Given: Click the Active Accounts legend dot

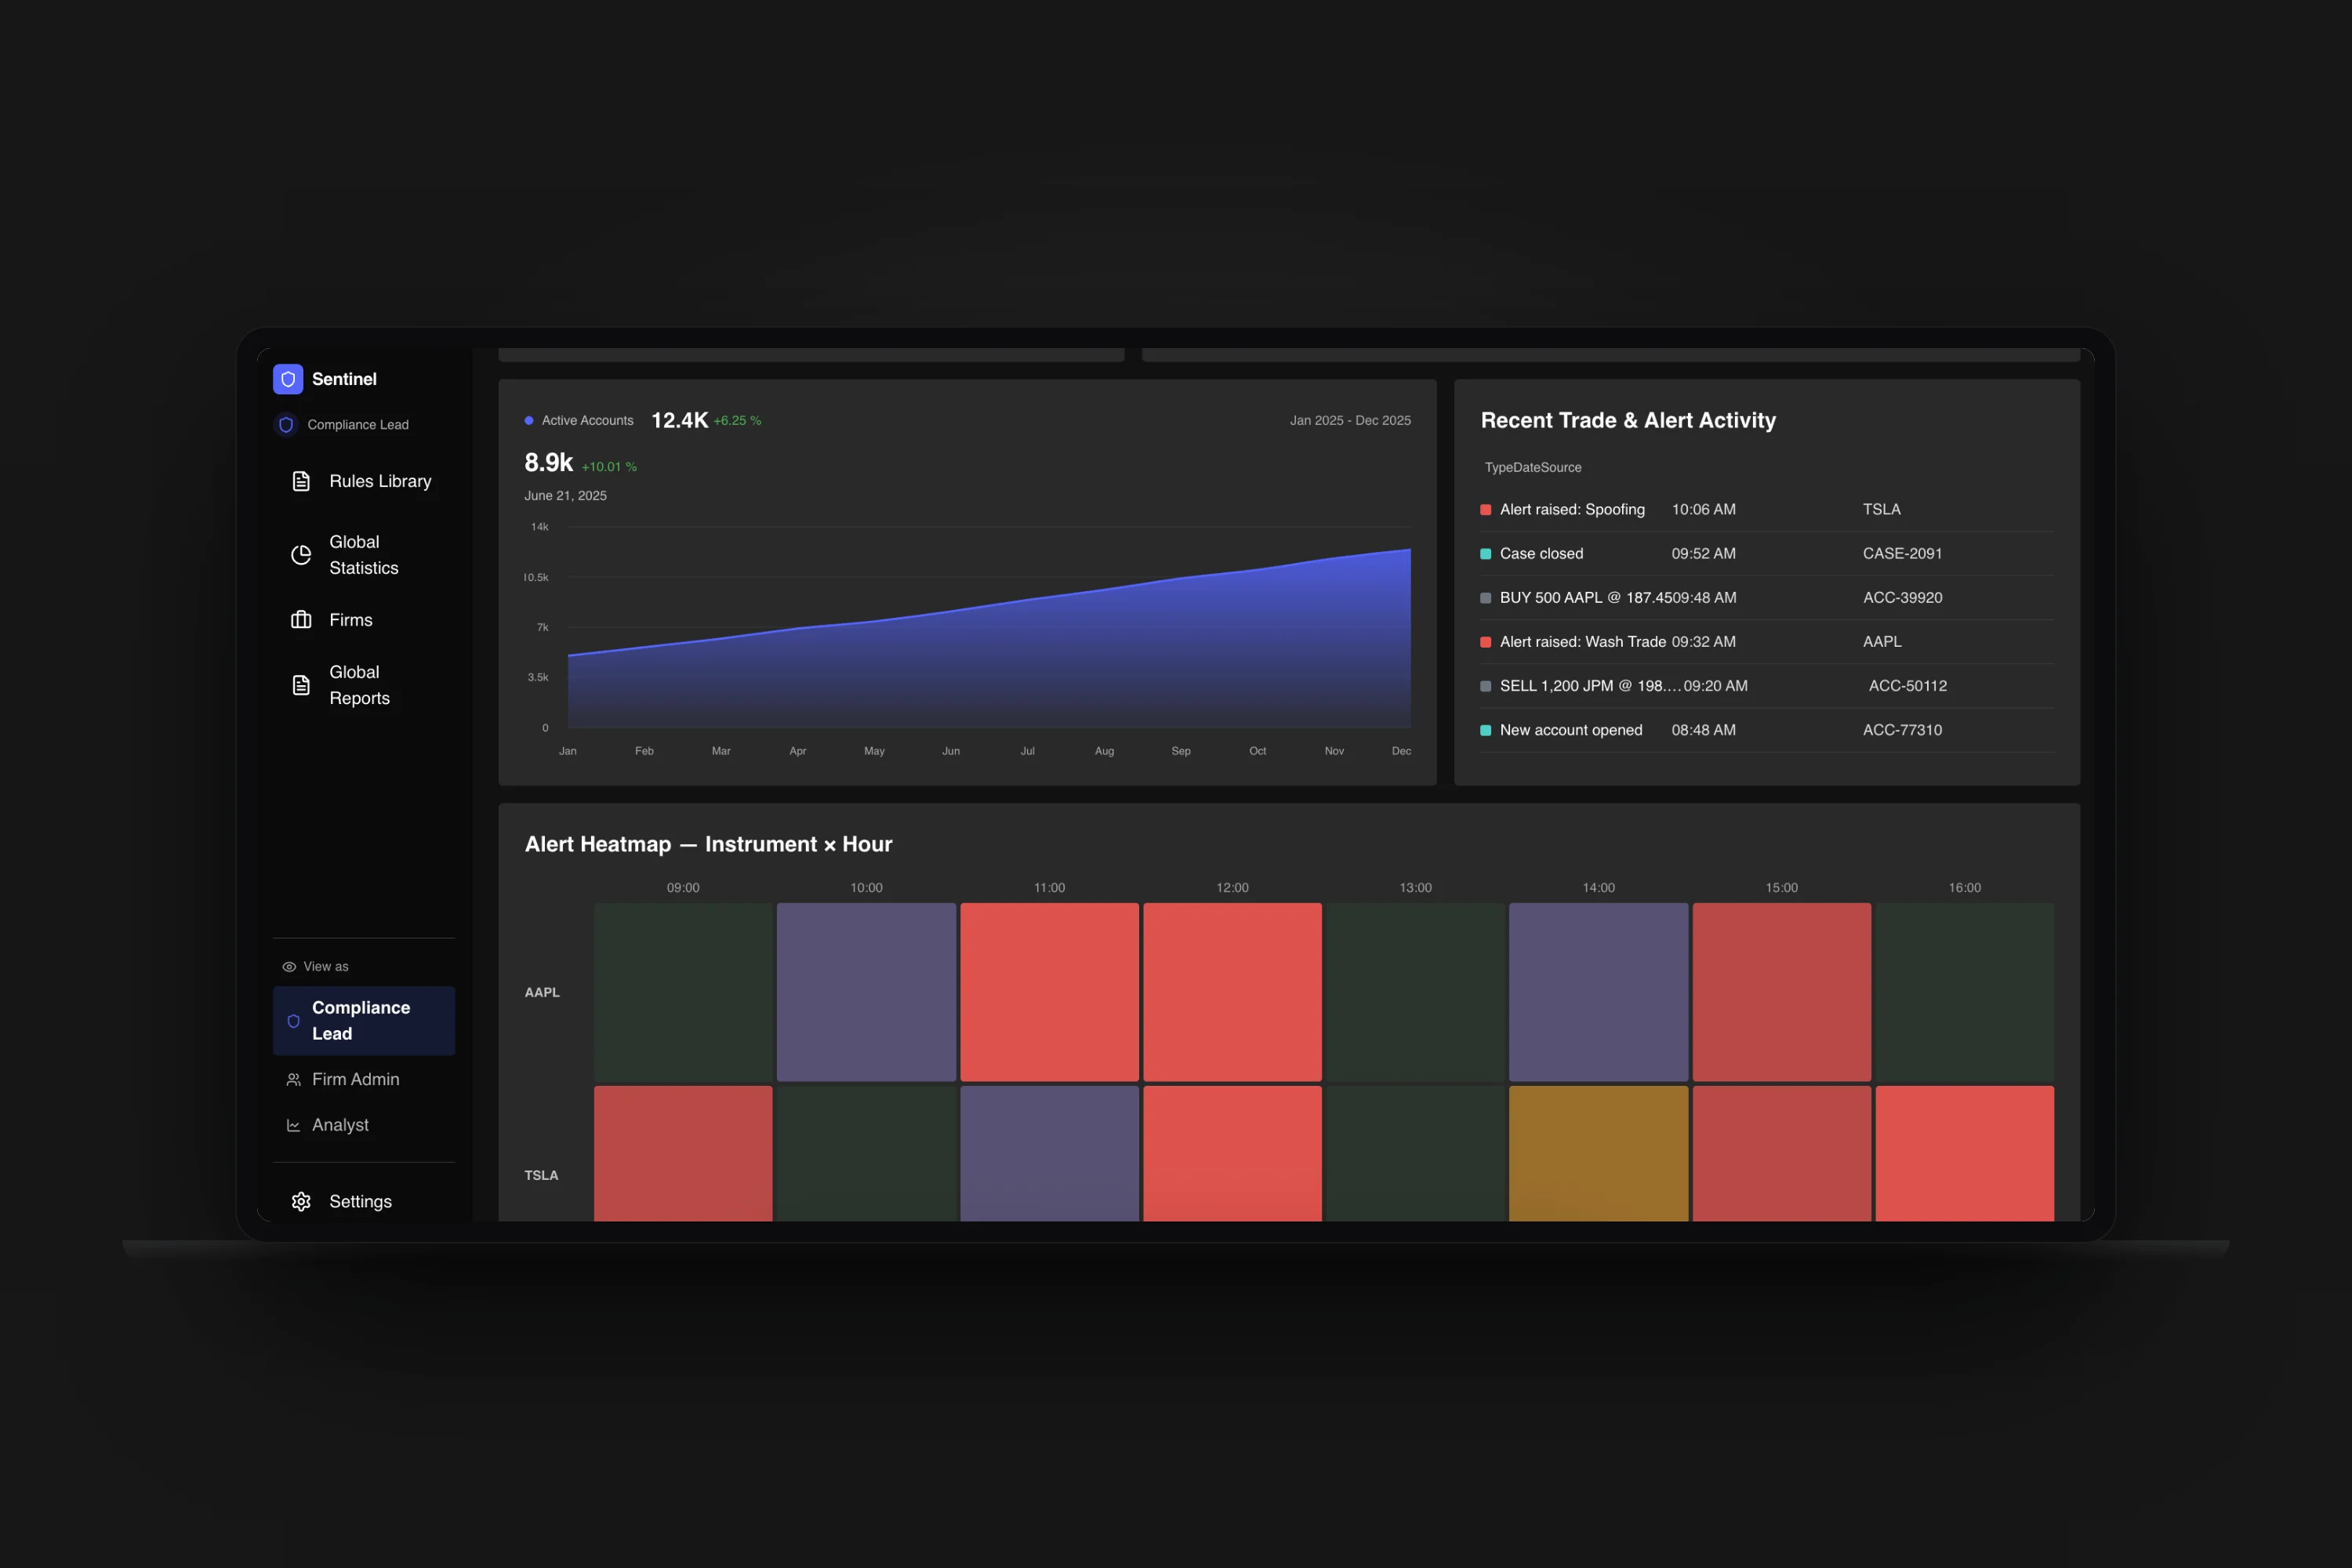Looking at the screenshot, I should coord(529,421).
